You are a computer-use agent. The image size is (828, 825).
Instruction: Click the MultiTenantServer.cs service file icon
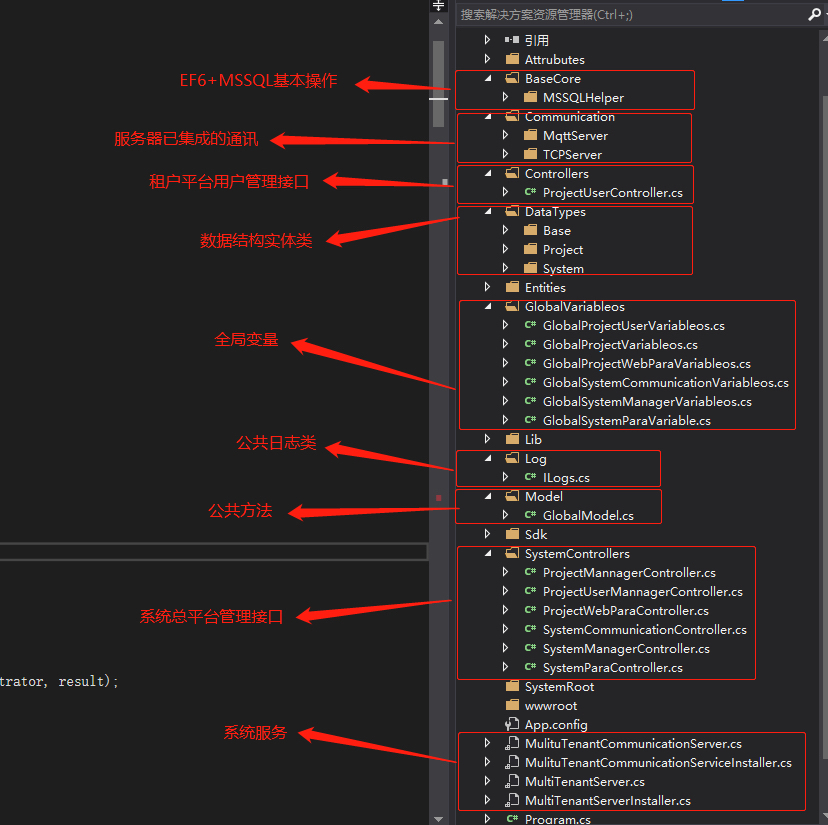click(x=512, y=782)
